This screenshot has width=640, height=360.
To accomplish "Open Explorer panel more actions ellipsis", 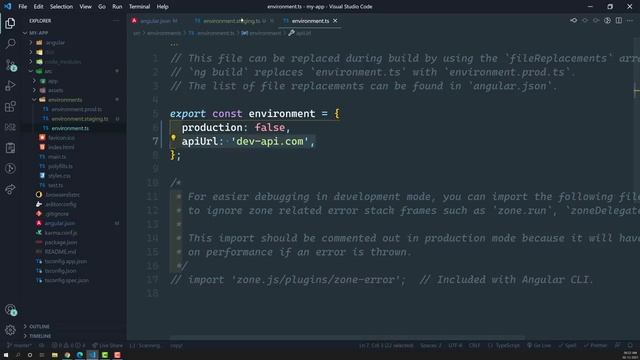I will pyautogui.click(x=116, y=20).
